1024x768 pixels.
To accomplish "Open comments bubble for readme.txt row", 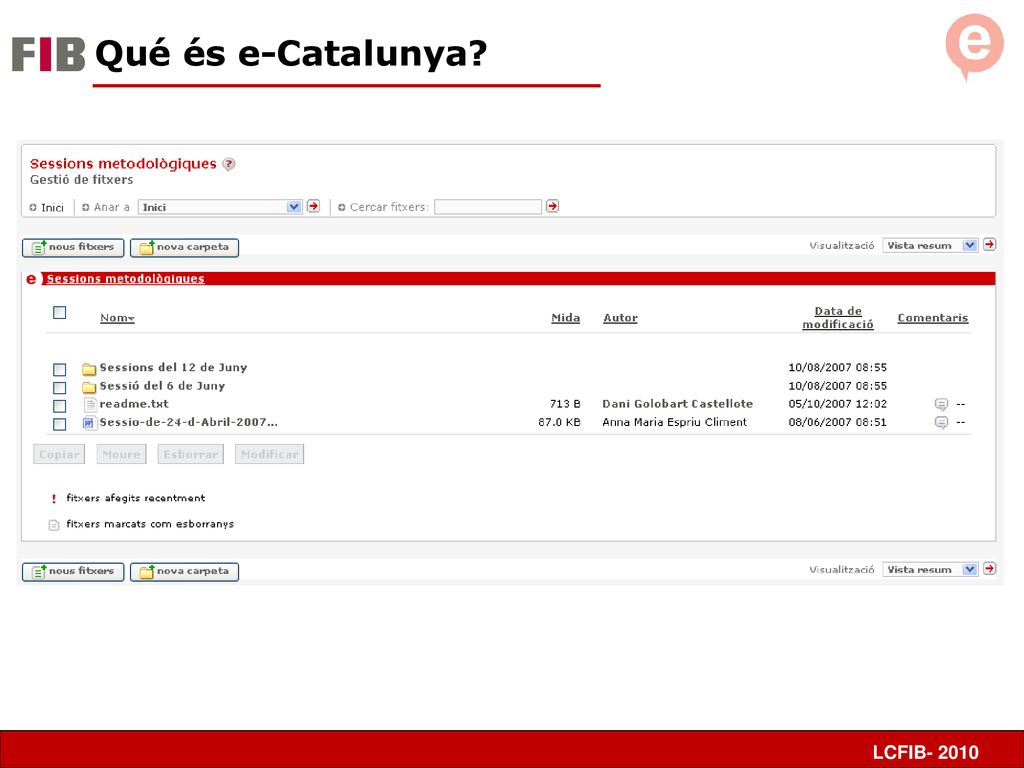I will 941,404.
